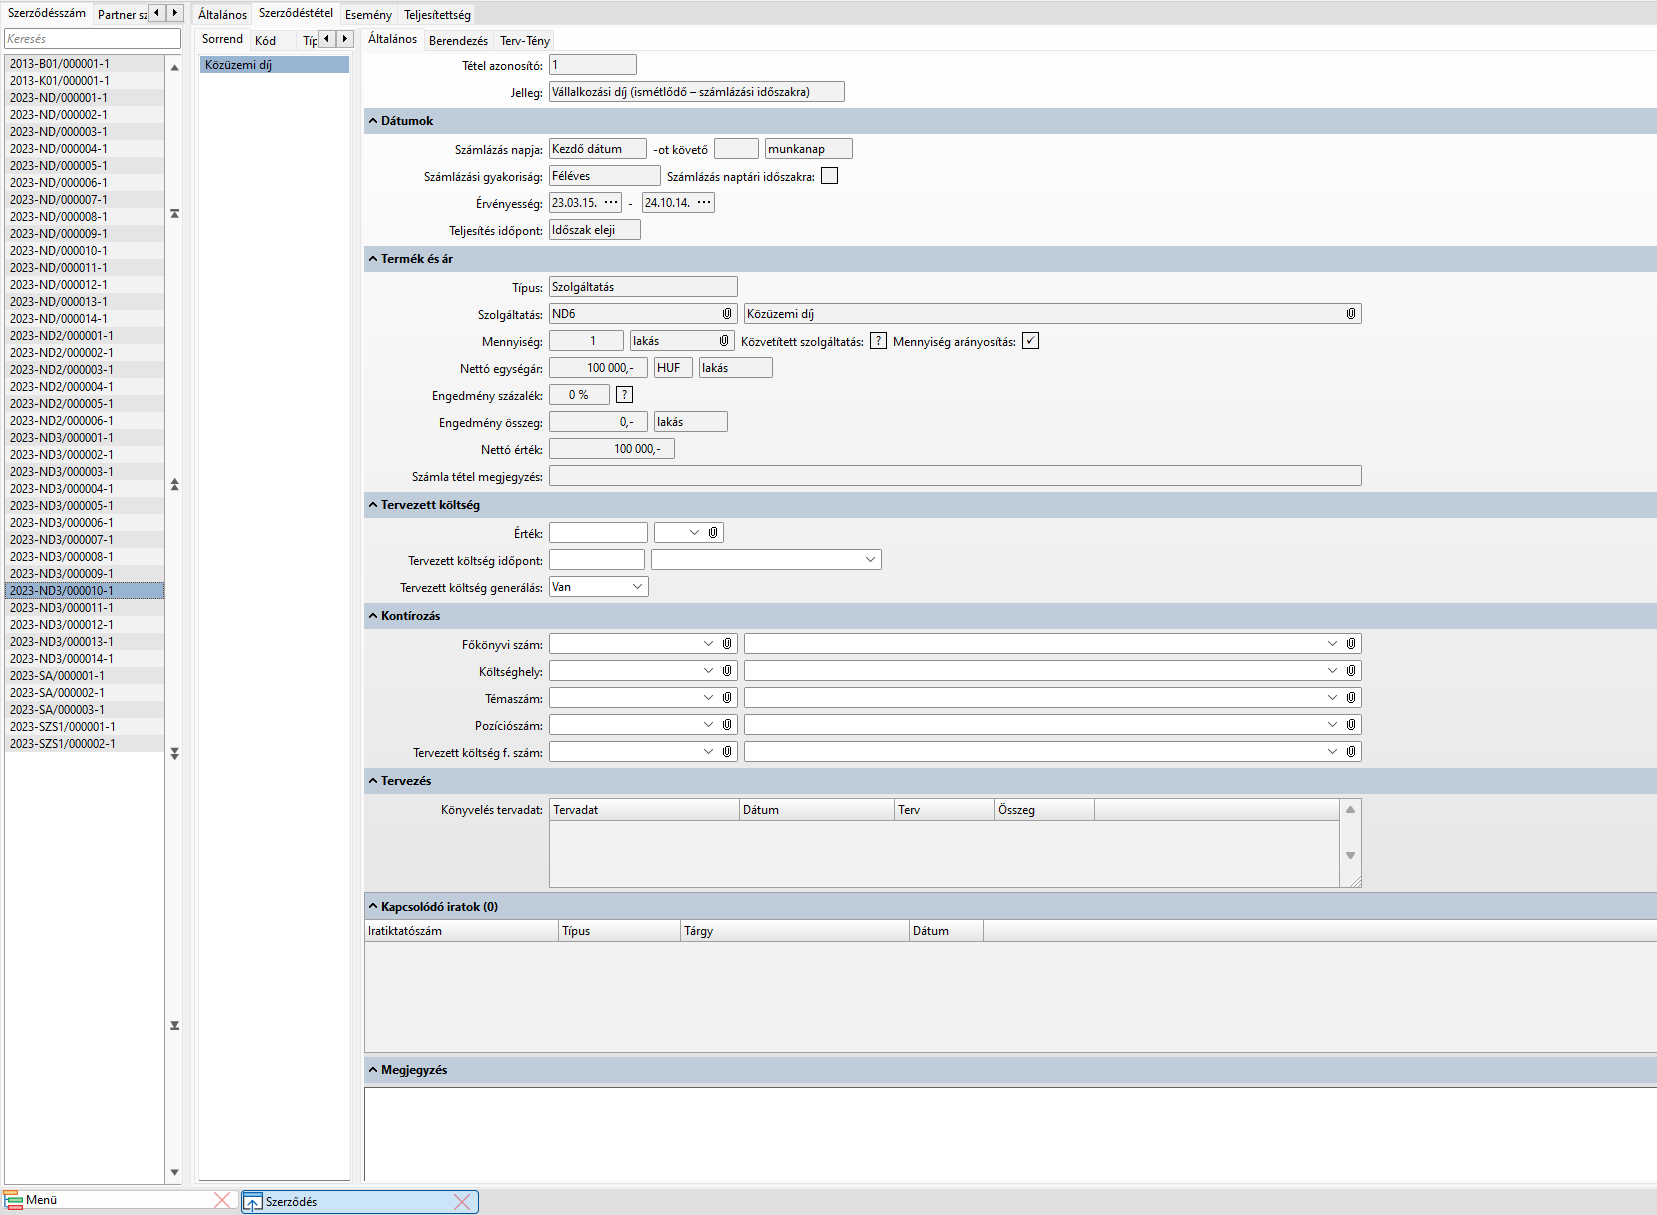This screenshot has width=1657, height=1215.
Task: Uncheck Mennyiség arányosítás checkbox
Action: click(1030, 341)
